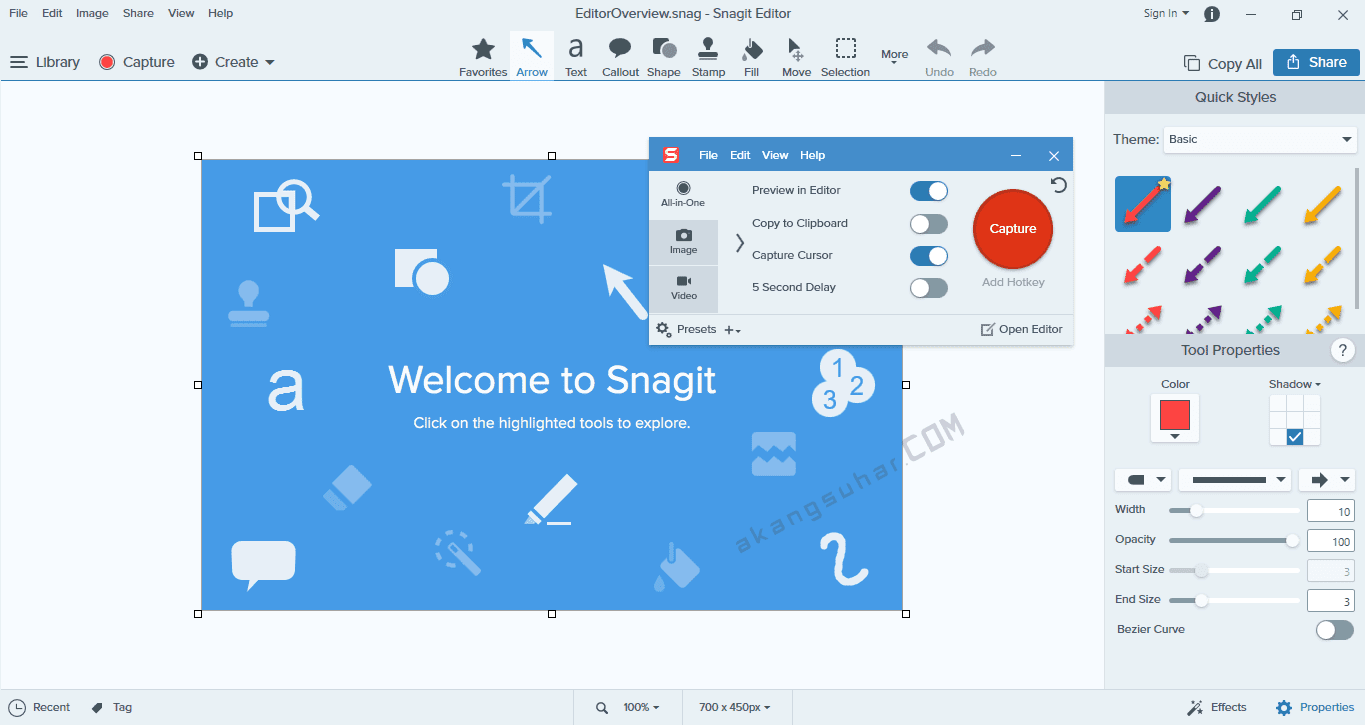Select the Callout tool
This screenshot has width=1365, height=725.
pos(620,57)
